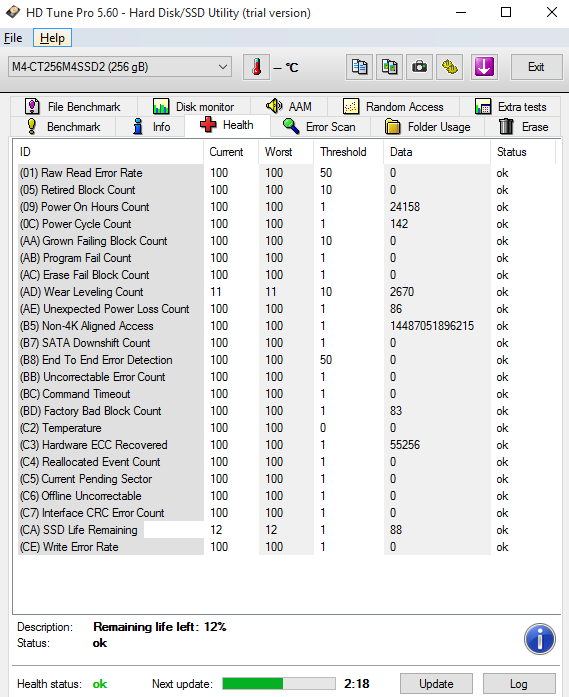Image resolution: width=569 pixels, height=697 pixels.
Task: Switch to Random Access tab
Action: coord(393,107)
